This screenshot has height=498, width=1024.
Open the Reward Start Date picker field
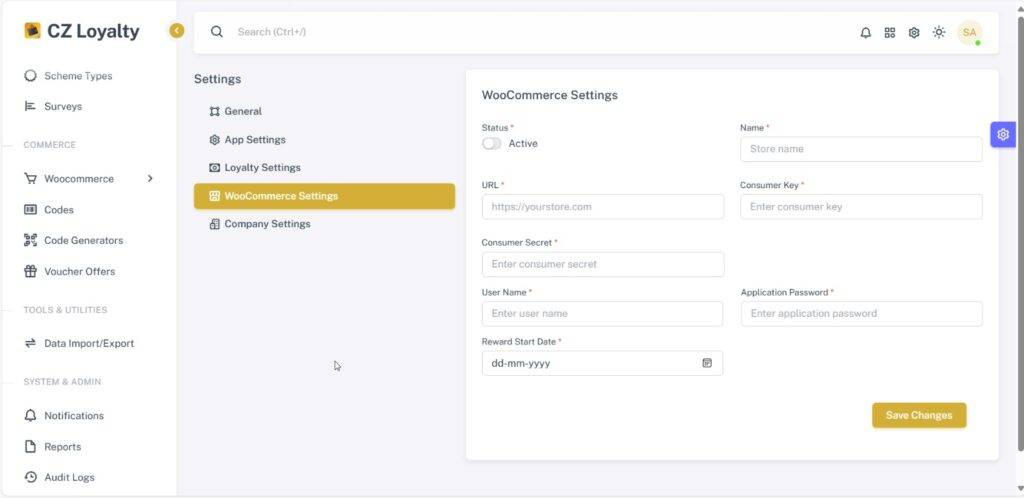pos(602,363)
